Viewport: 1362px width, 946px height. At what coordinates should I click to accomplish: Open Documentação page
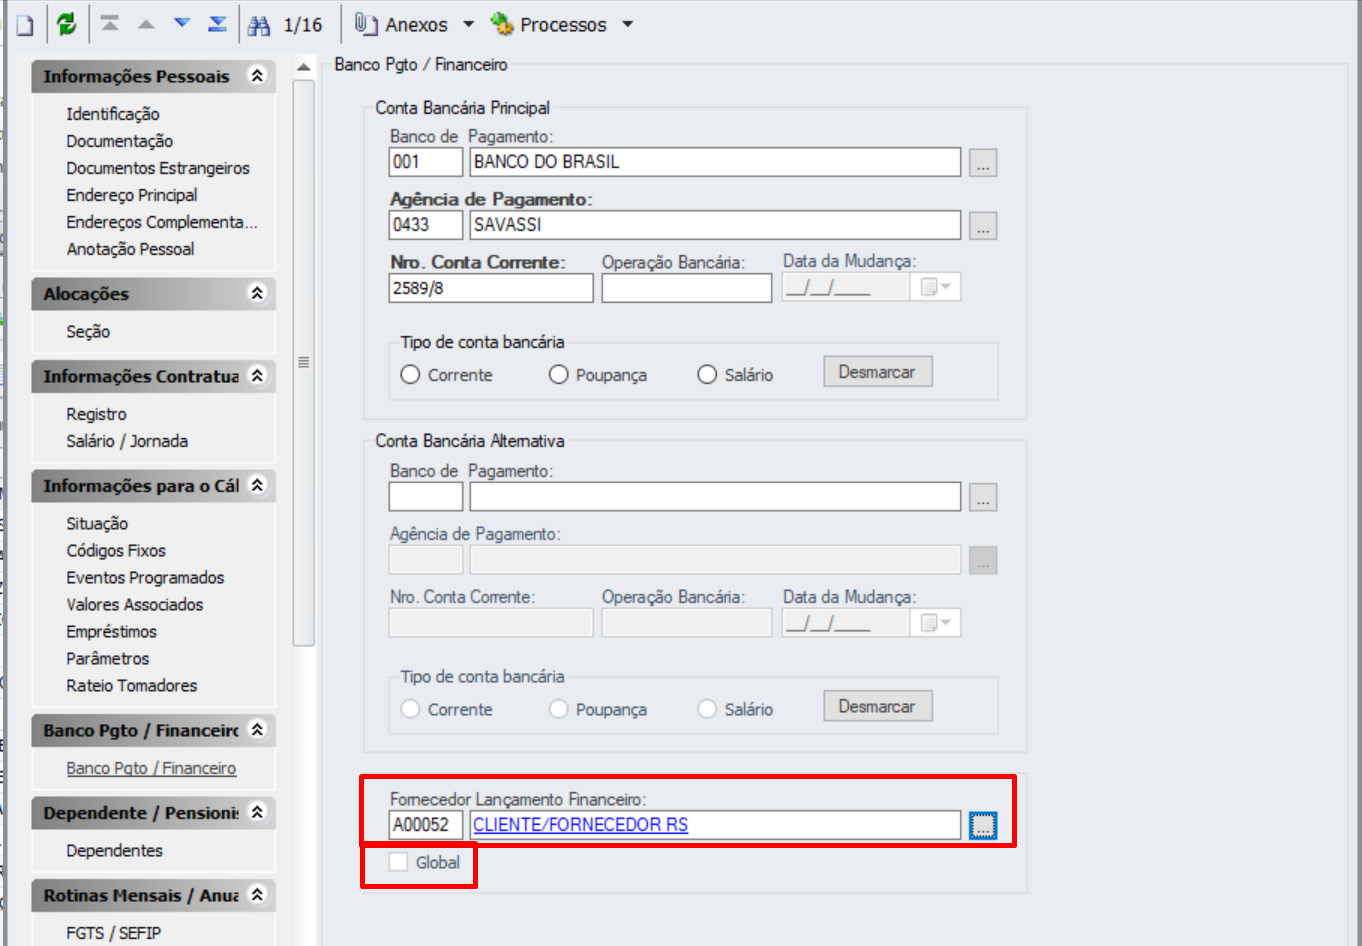pos(120,141)
